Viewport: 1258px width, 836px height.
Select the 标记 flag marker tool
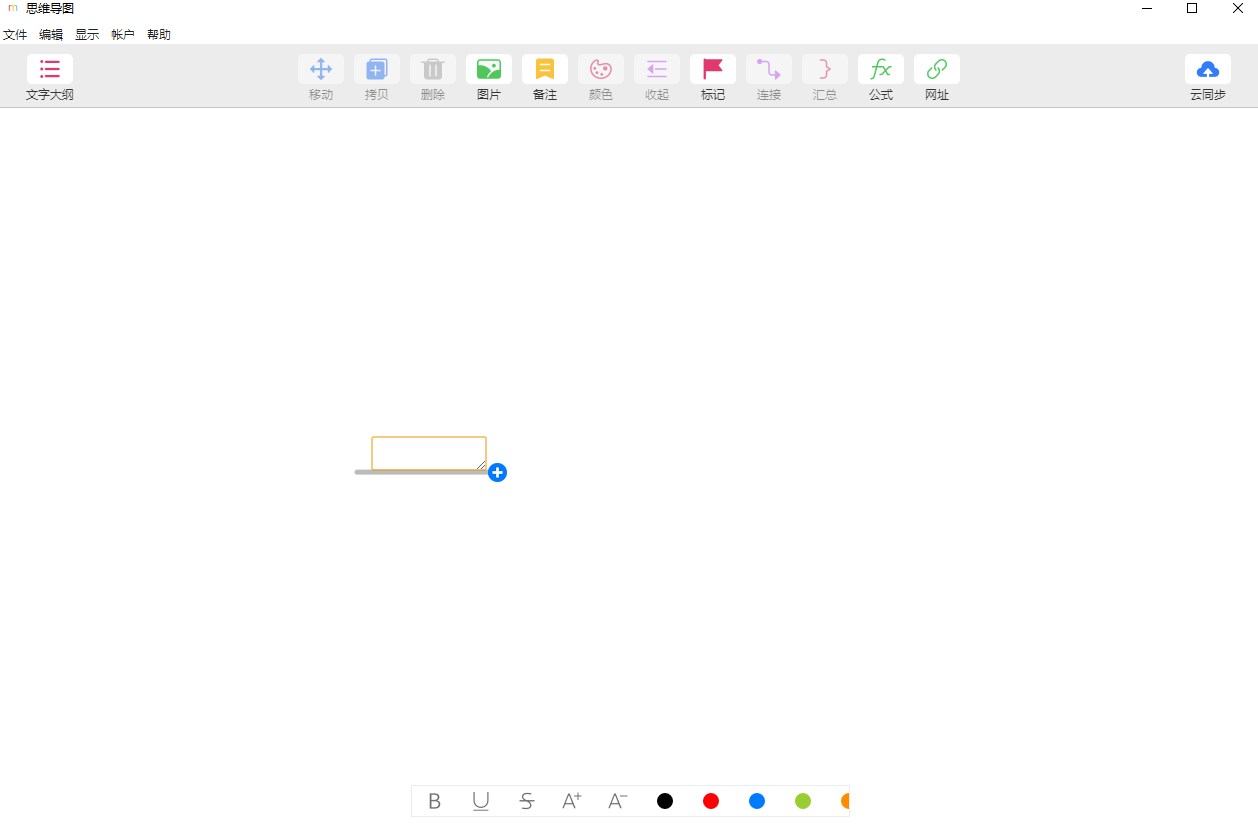pyautogui.click(x=713, y=70)
